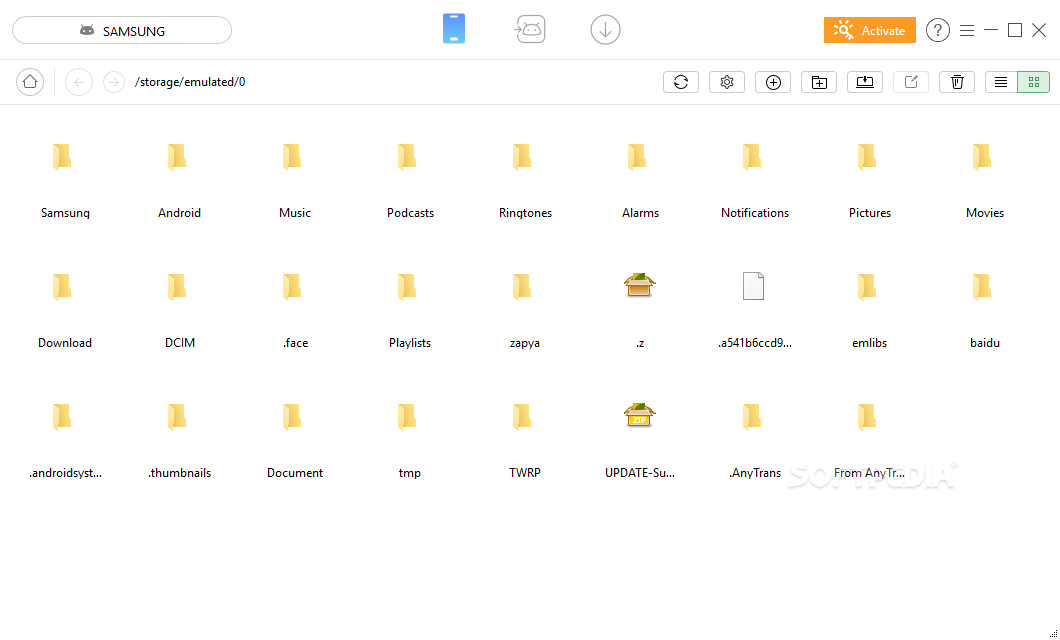The width and height of the screenshot is (1060, 640).
Task: Select the Notifications folder
Action: click(x=755, y=180)
